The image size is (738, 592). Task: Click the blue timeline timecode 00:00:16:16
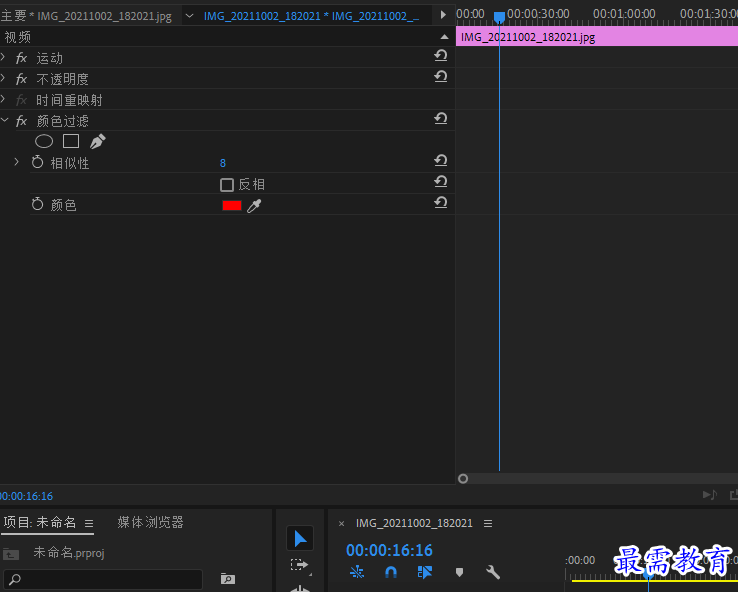point(389,550)
